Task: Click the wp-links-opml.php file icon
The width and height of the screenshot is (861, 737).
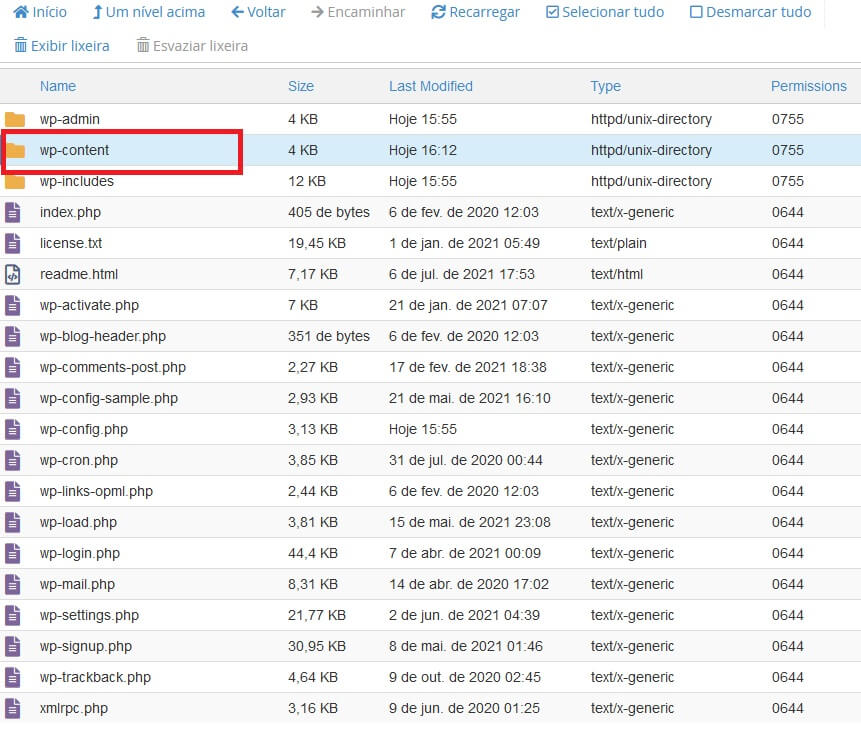Action: (13, 492)
